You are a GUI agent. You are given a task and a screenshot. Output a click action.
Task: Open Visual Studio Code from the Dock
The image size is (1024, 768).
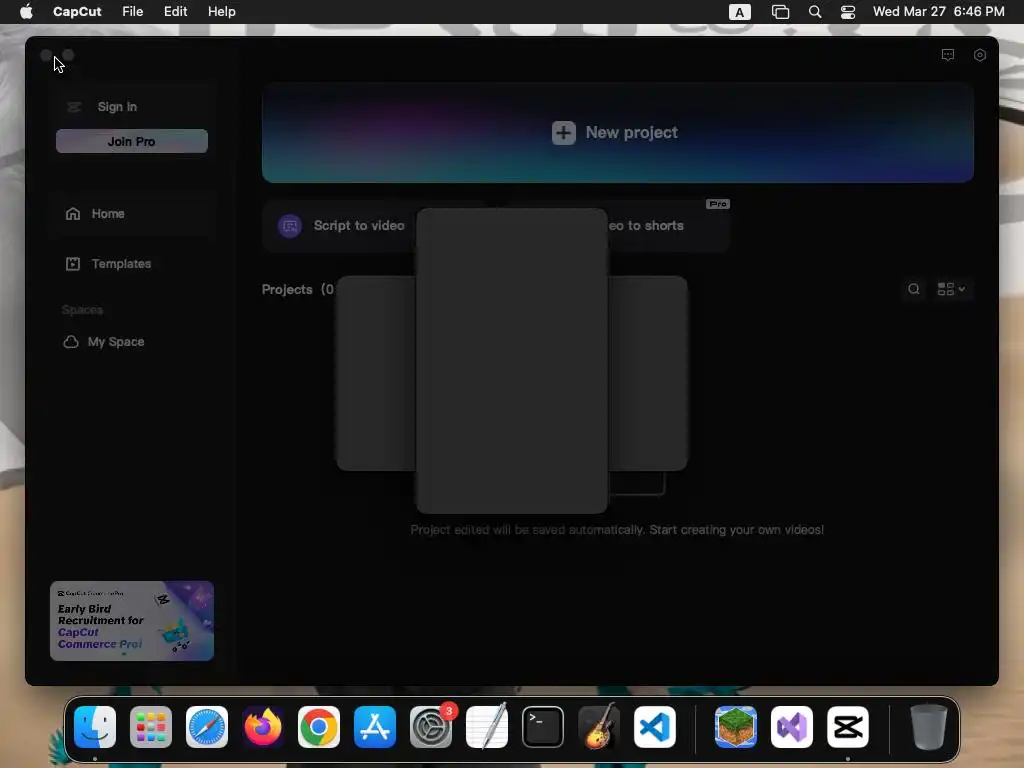[x=655, y=727]
